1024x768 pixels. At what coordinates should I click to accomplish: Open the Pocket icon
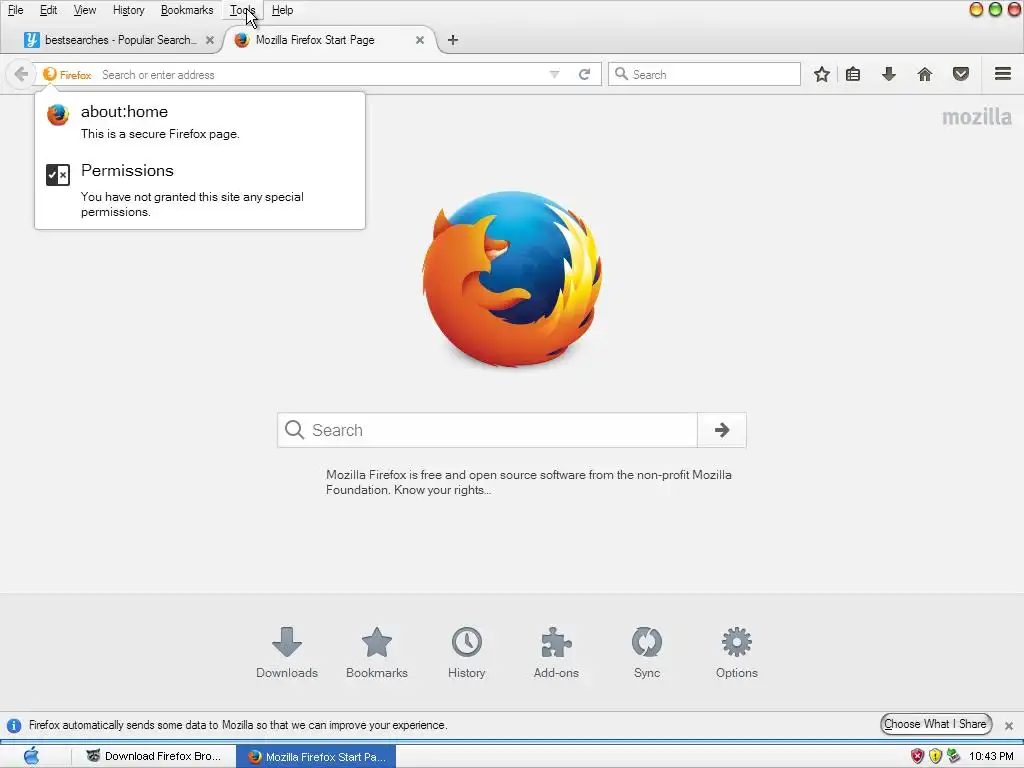[961, 74]
